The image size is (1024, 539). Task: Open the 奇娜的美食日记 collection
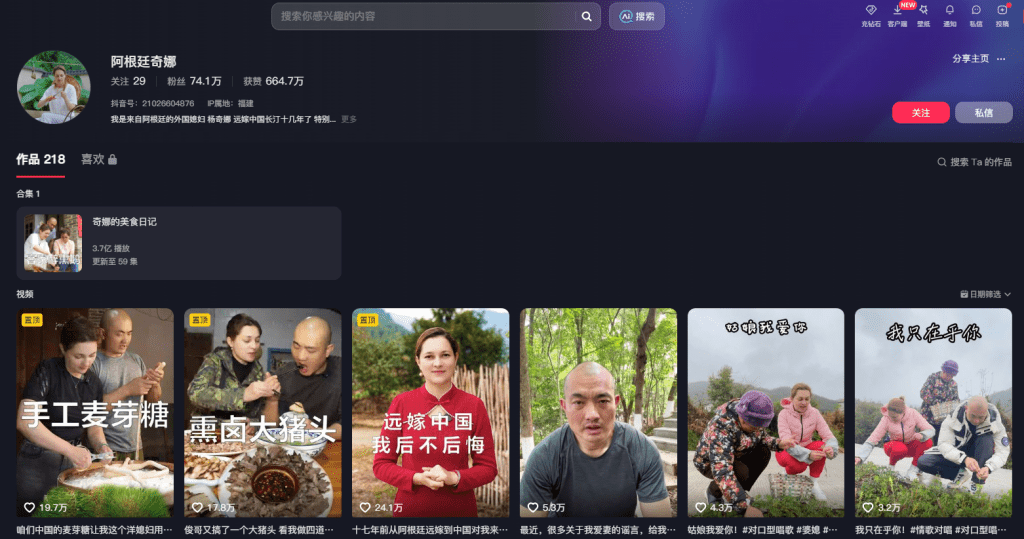(x=178, y=243)
